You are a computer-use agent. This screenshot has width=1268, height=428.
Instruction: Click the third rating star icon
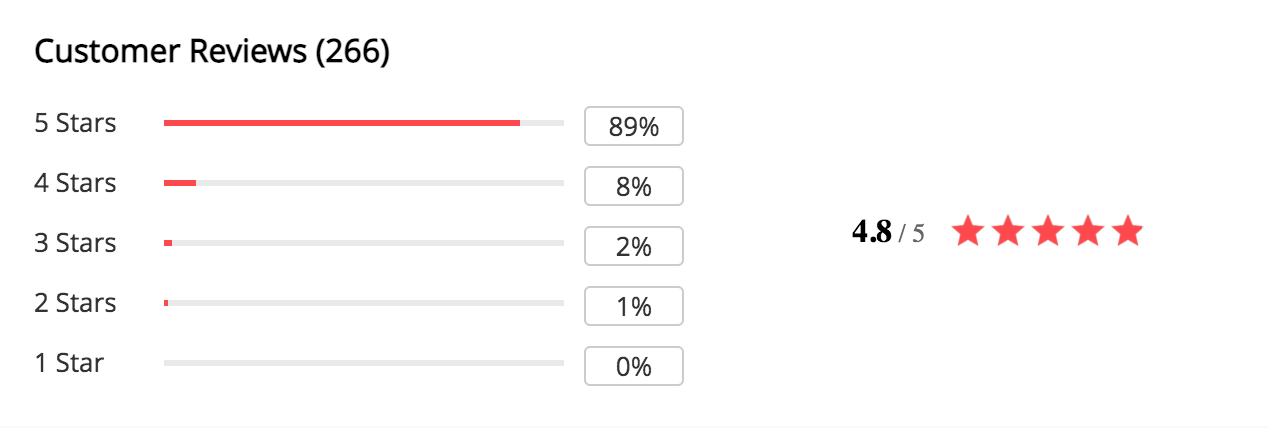(x=1047, y=231)
